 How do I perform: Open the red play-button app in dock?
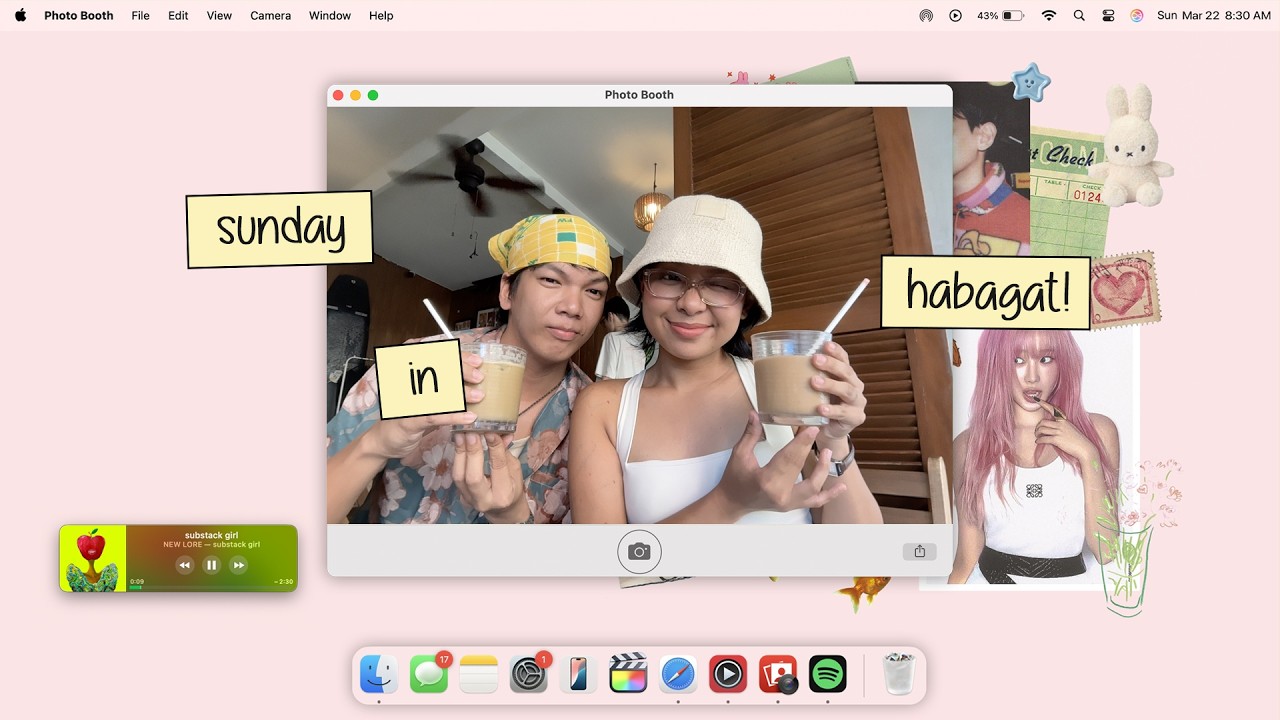728,674
